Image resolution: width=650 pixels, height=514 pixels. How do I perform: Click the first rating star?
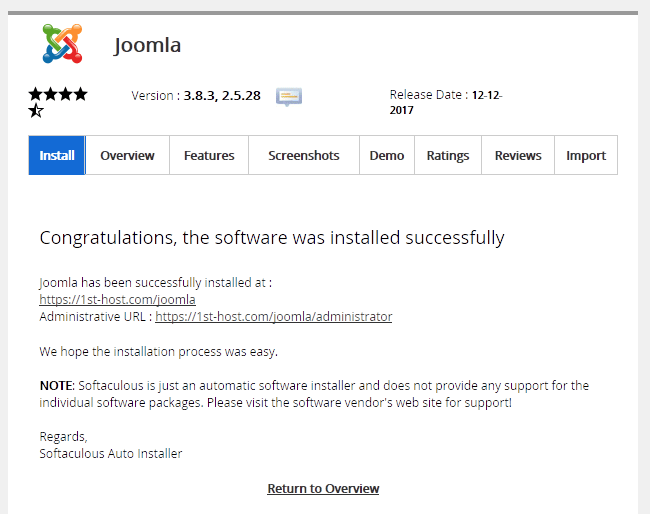36,94
